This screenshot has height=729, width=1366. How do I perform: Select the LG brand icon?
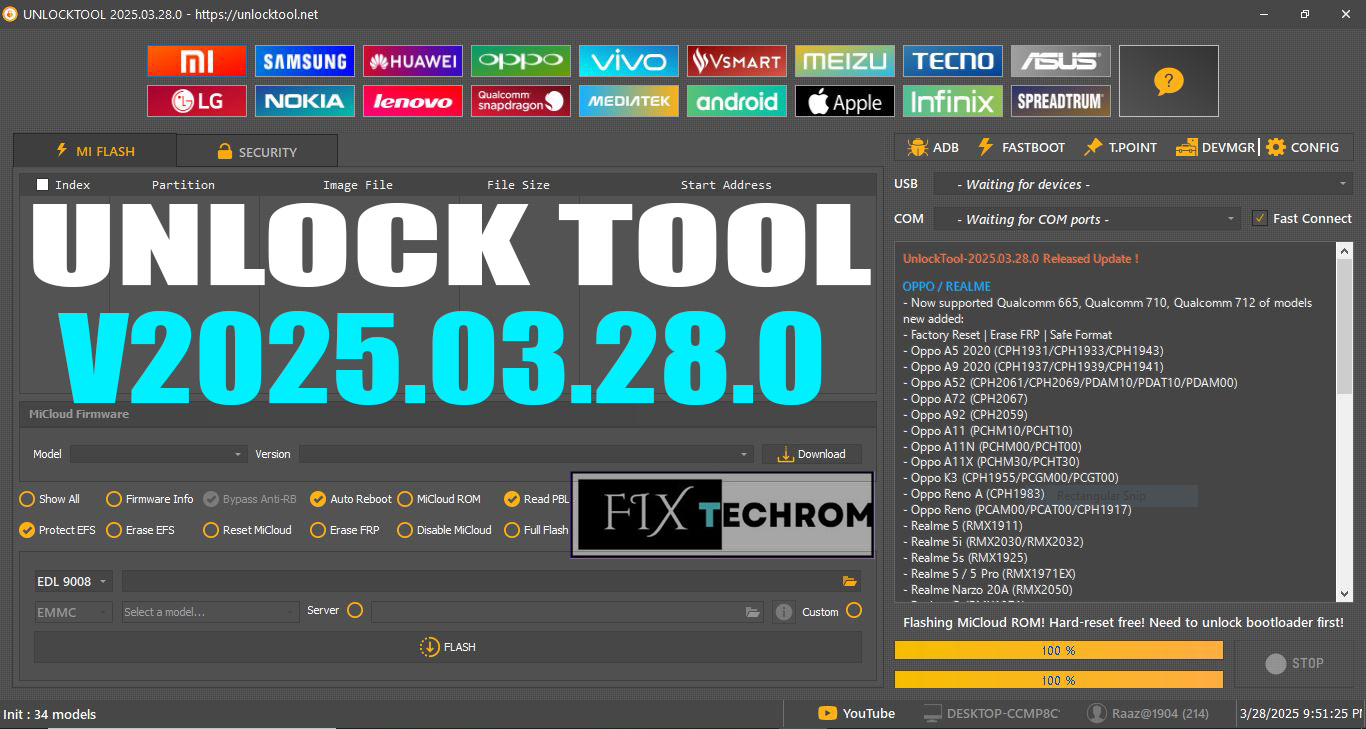[x=197, y=101]
